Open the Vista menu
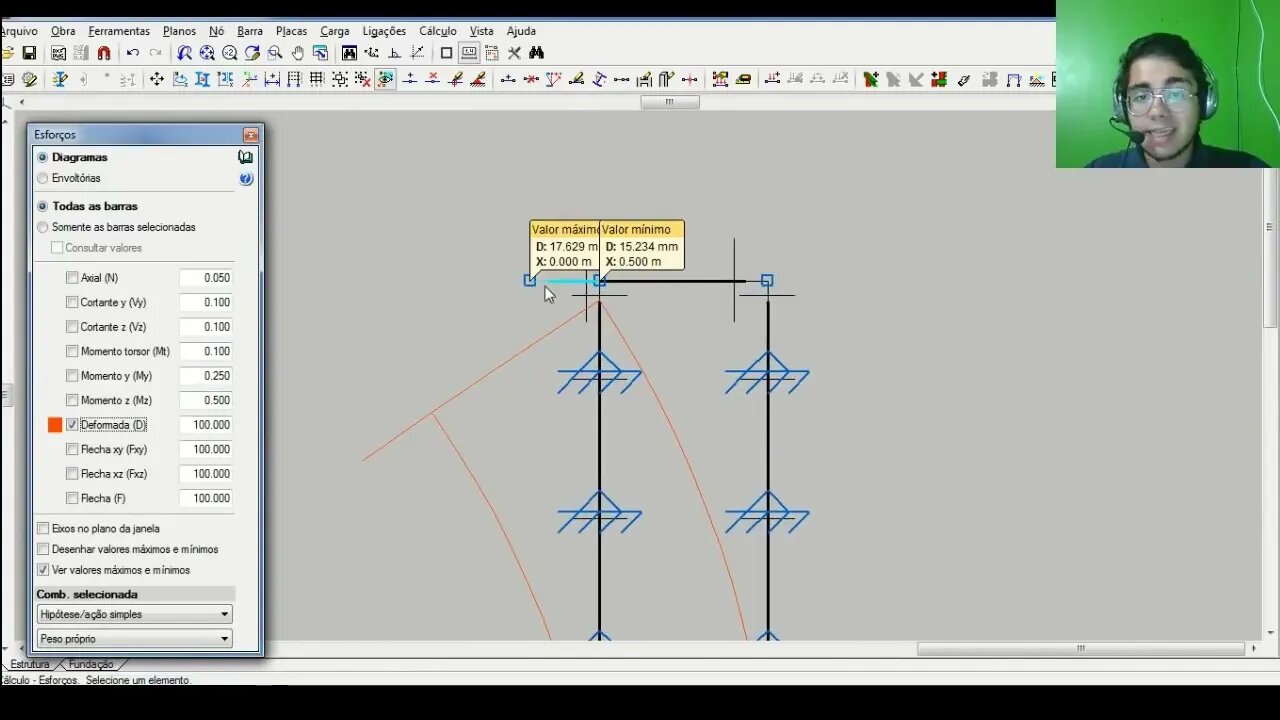This screenshot has width=1280, height=720. 482,31
